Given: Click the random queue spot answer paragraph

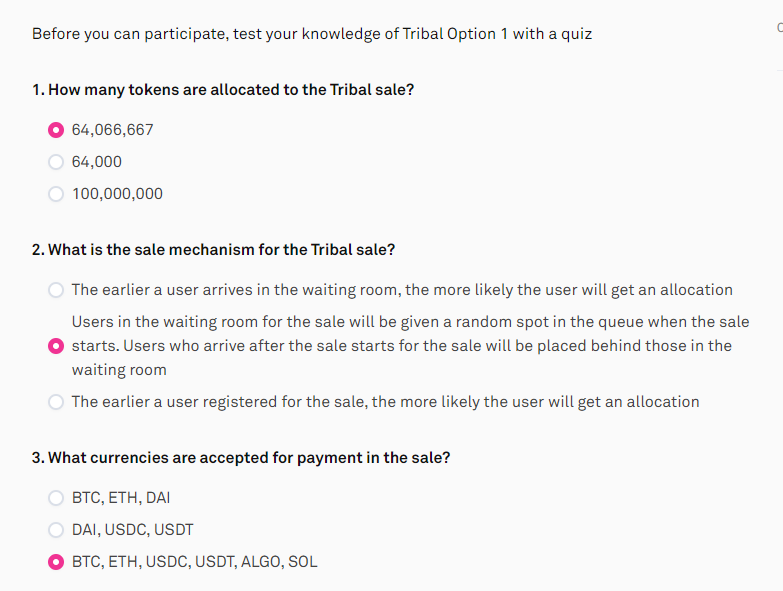Looking at the screenshot, I should pyautogui.click(x=410, y=346).
